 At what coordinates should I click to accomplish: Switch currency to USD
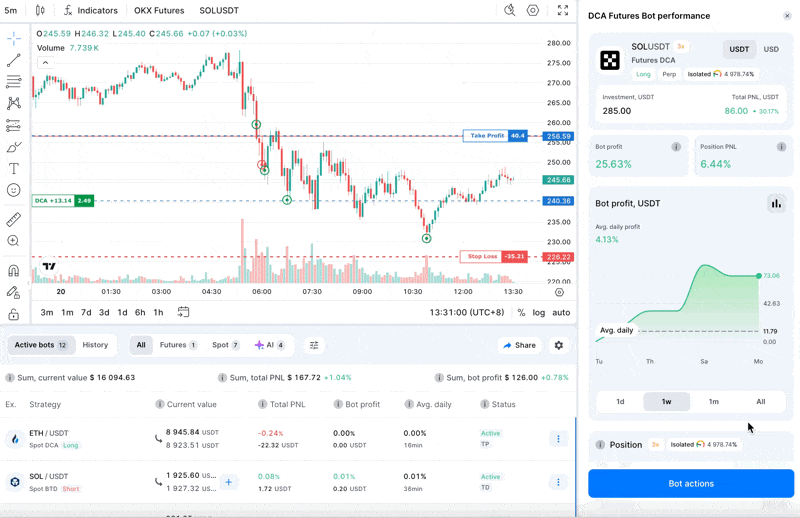tap(771, 49)
